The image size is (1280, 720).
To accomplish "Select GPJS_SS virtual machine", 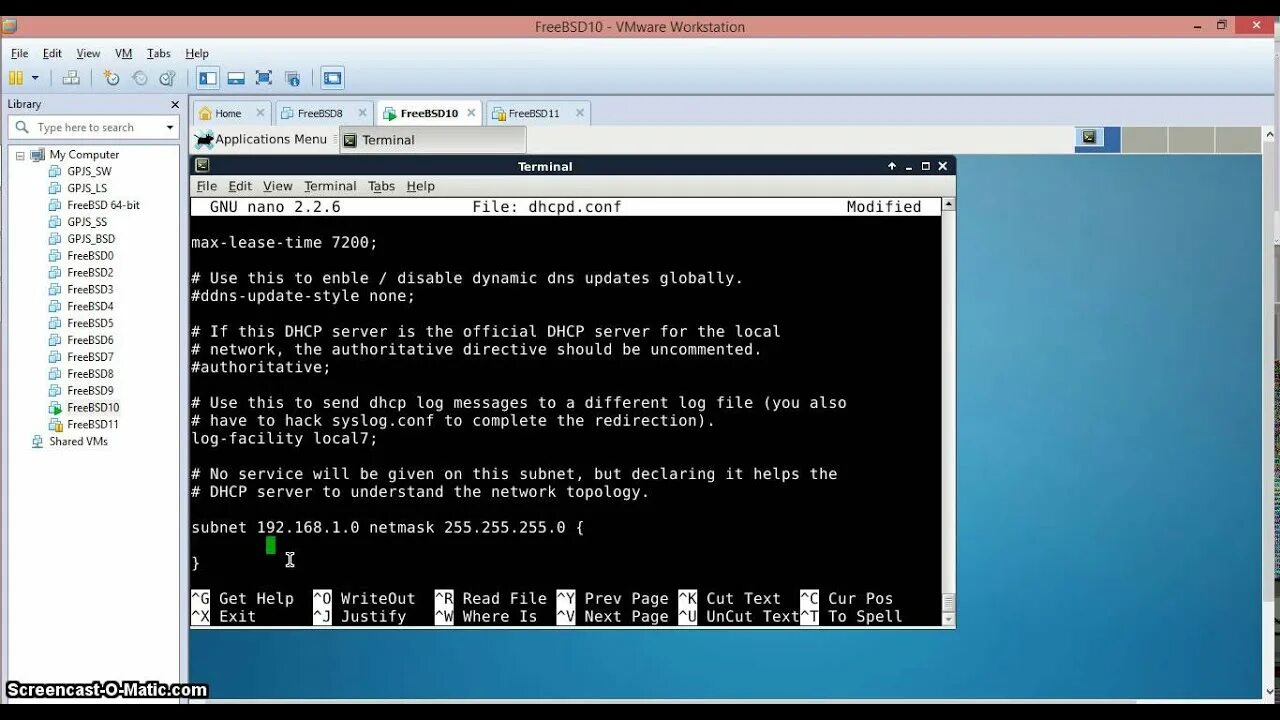I will pyautogui.click(x=87, y=222).
